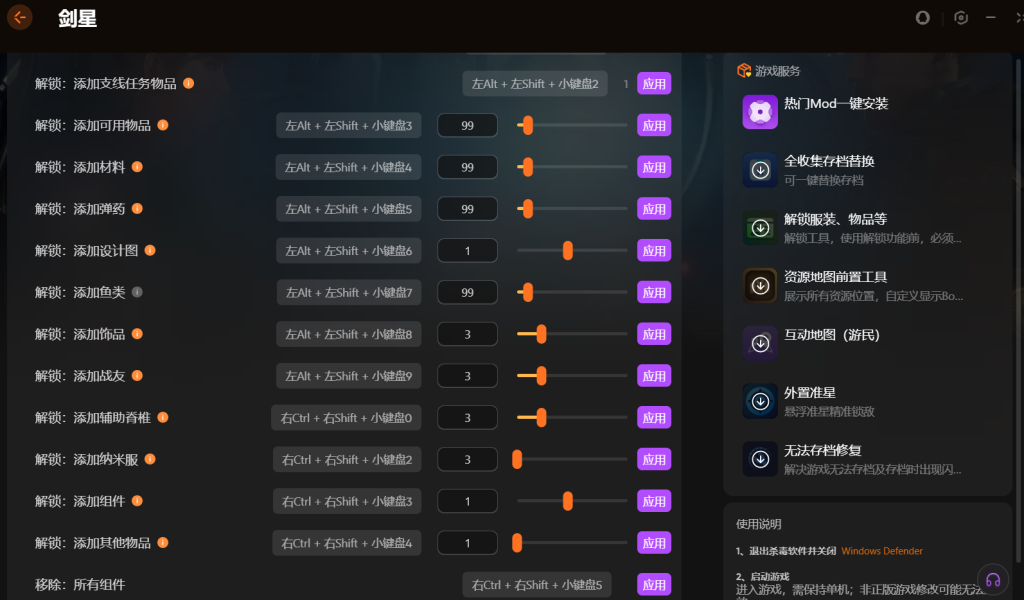The height and width of the screenshot is (600, 1024).
Task: Click the 热门Mod一键安装 icon
Action: pos(760,112)
